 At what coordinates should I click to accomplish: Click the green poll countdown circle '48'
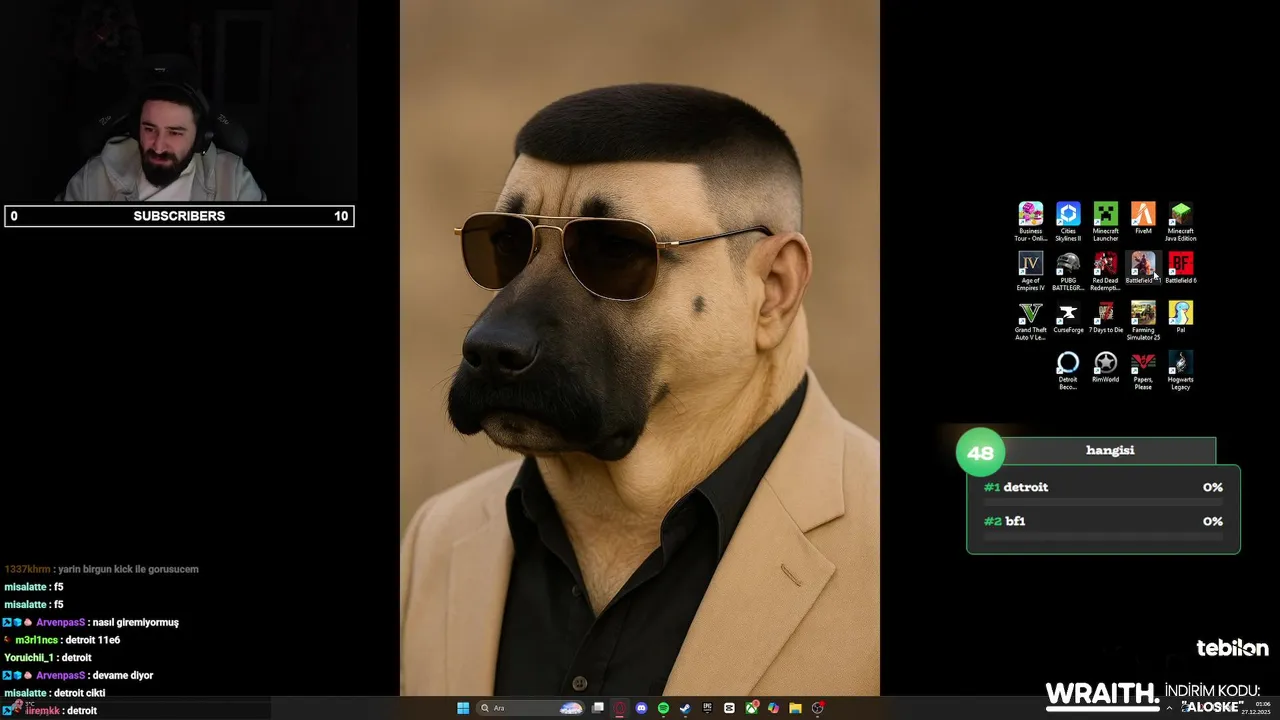(x=980, y=453)
